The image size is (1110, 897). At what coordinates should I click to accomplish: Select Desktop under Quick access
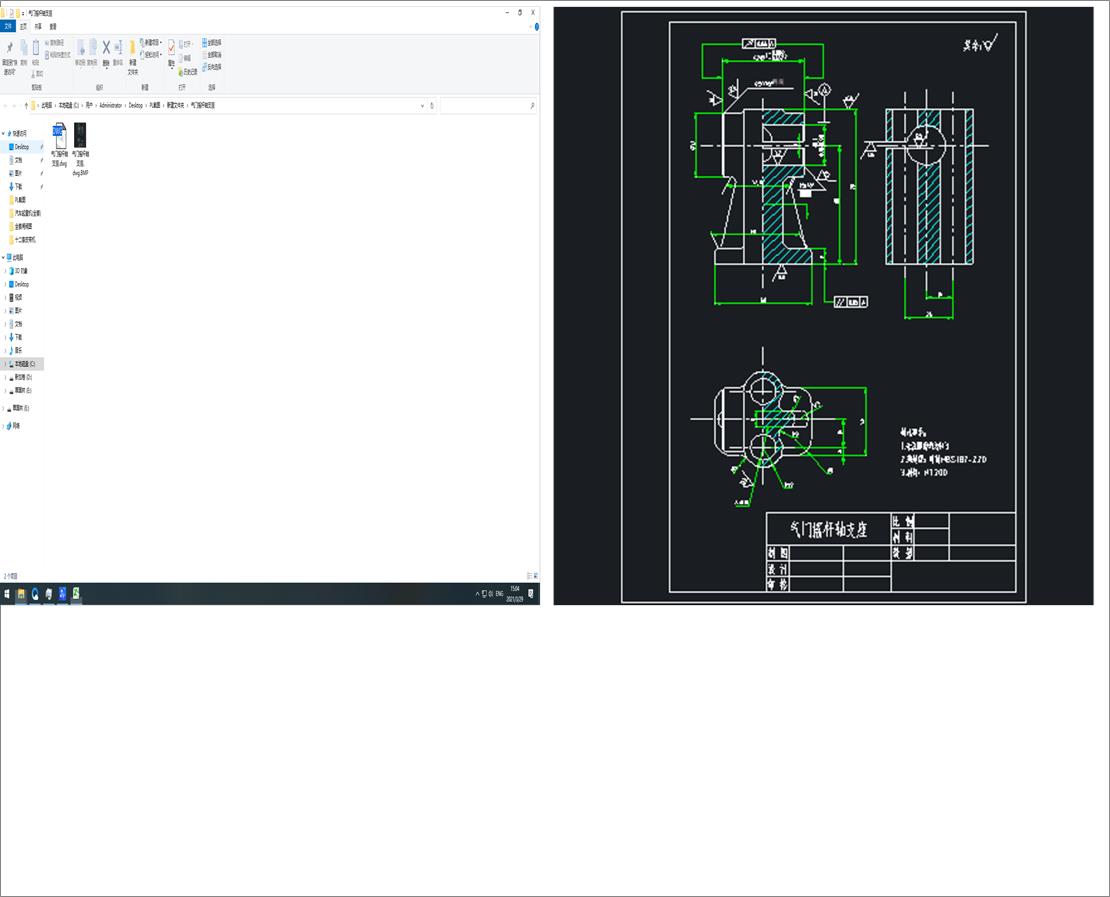(x=22, y=147)
